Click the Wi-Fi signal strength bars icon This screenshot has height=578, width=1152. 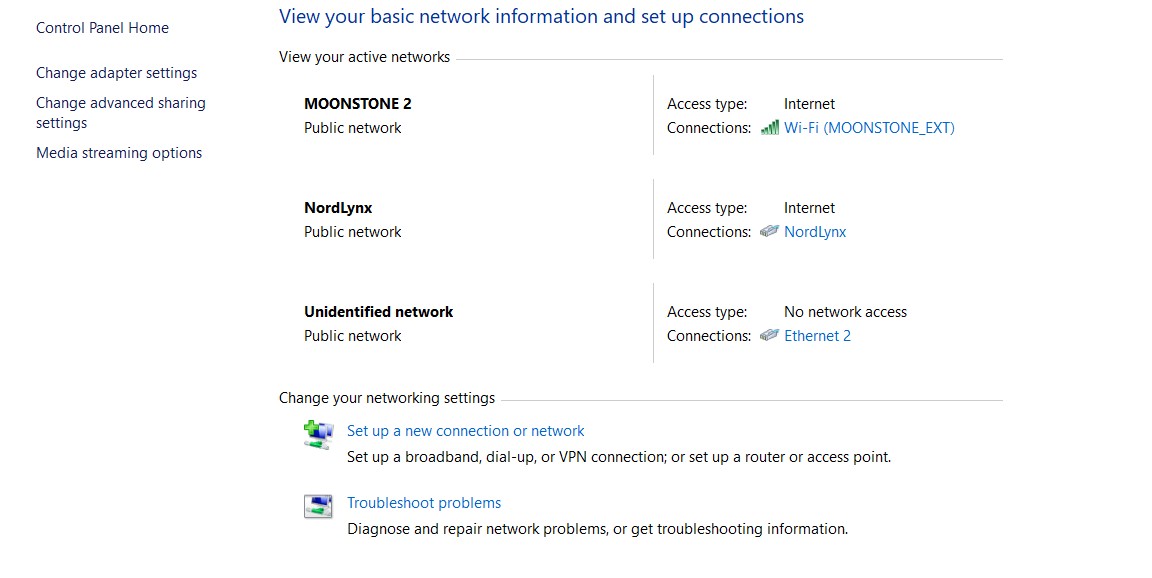[x=769, y=128]
